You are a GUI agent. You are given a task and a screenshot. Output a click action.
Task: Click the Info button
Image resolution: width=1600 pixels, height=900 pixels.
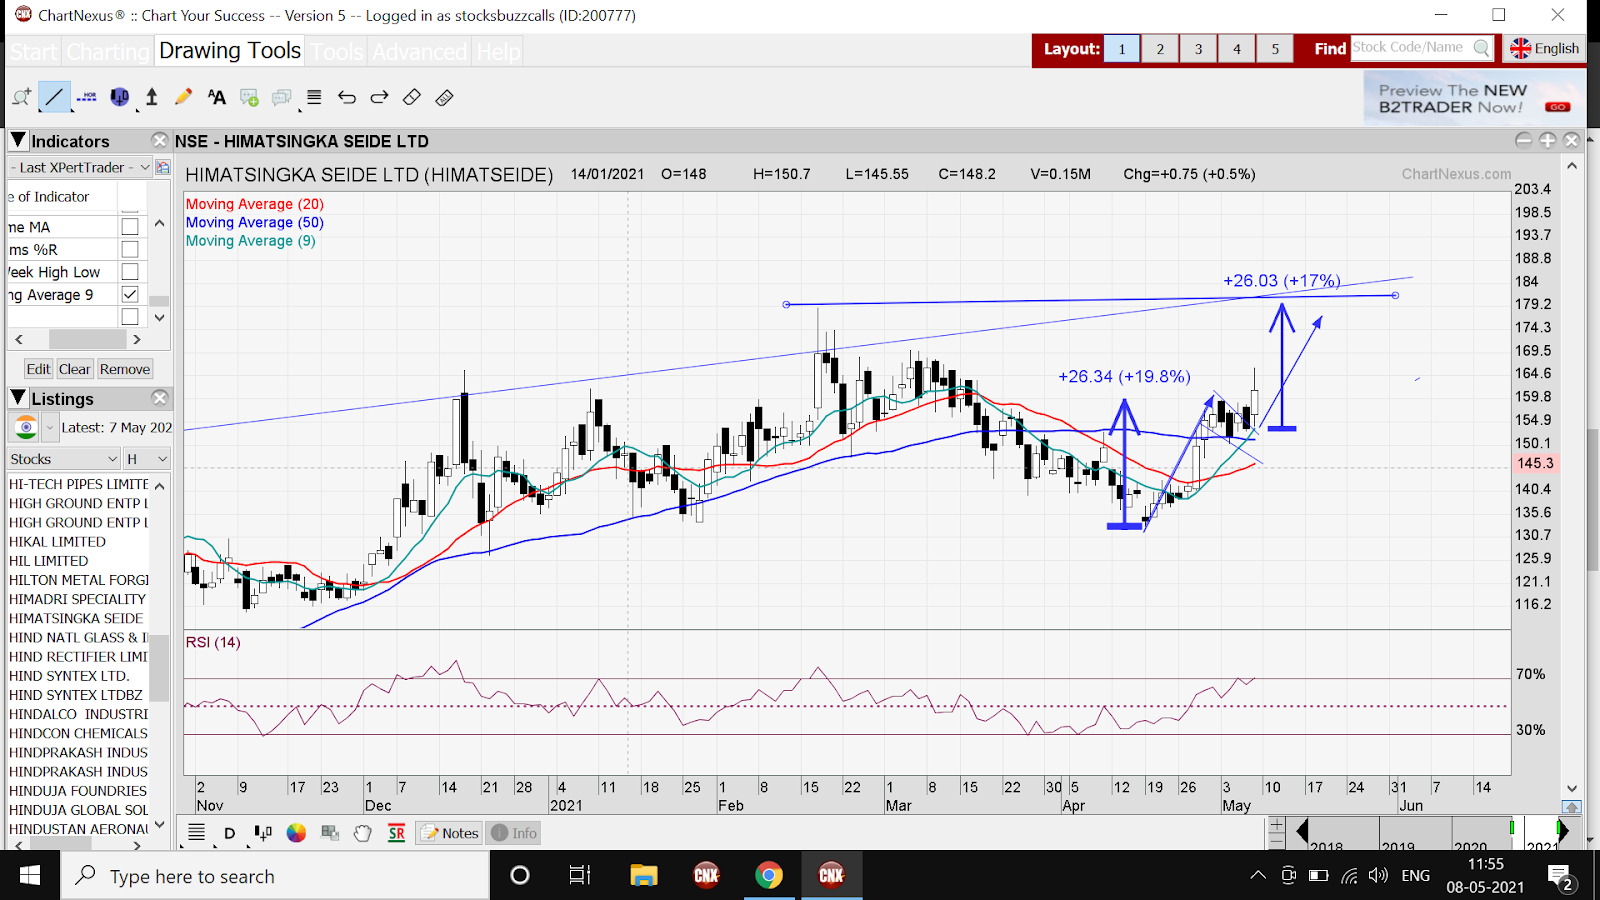coord(515,833)
